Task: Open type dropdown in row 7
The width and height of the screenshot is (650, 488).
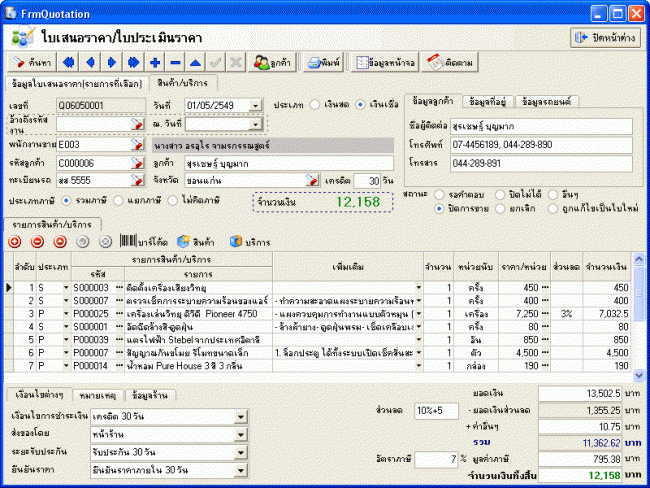Action: [x=66, y=366]
